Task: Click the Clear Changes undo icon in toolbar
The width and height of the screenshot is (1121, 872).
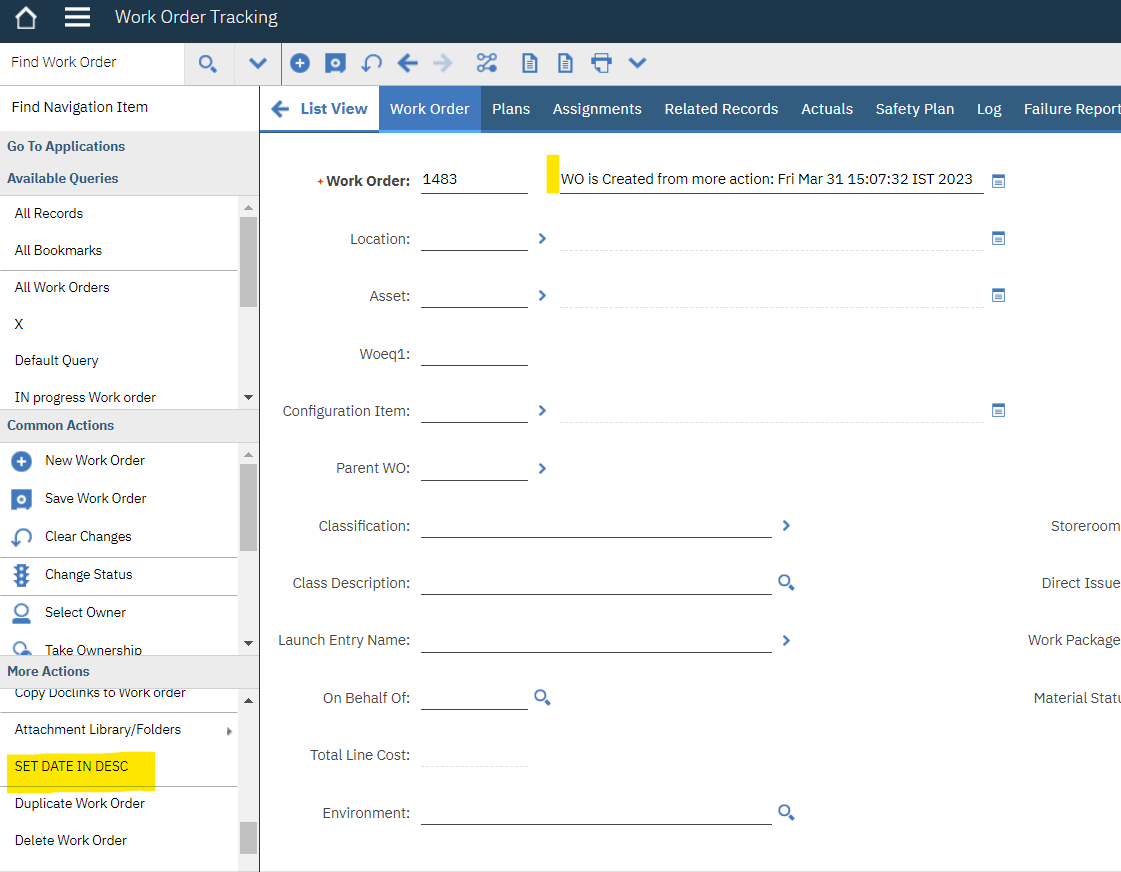Action: [x=371, y=62]
